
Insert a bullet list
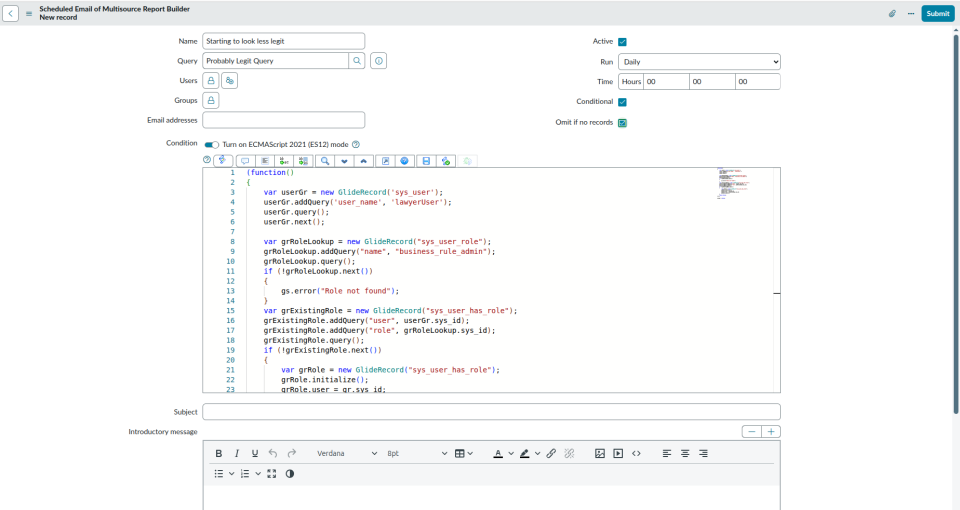pos(219,473)
